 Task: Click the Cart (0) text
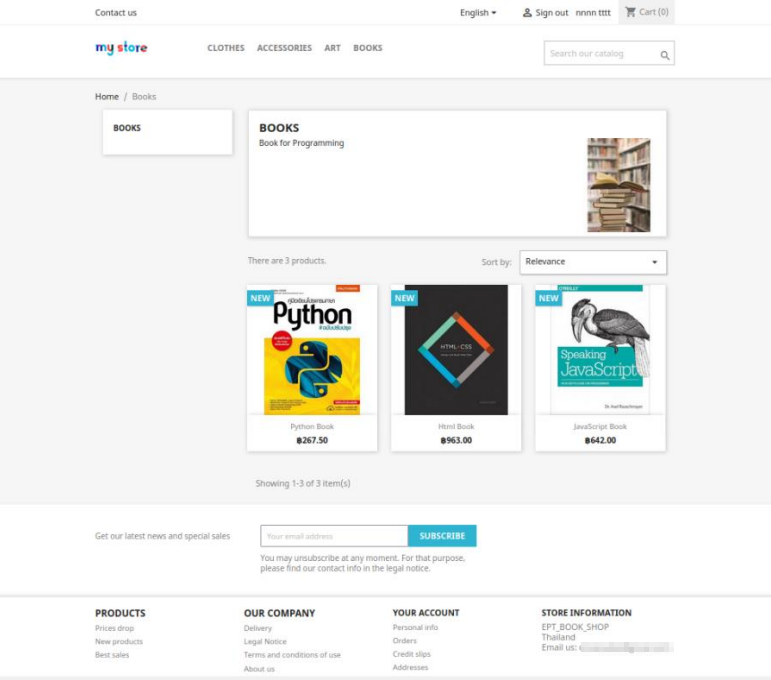[x=653, y=12]
